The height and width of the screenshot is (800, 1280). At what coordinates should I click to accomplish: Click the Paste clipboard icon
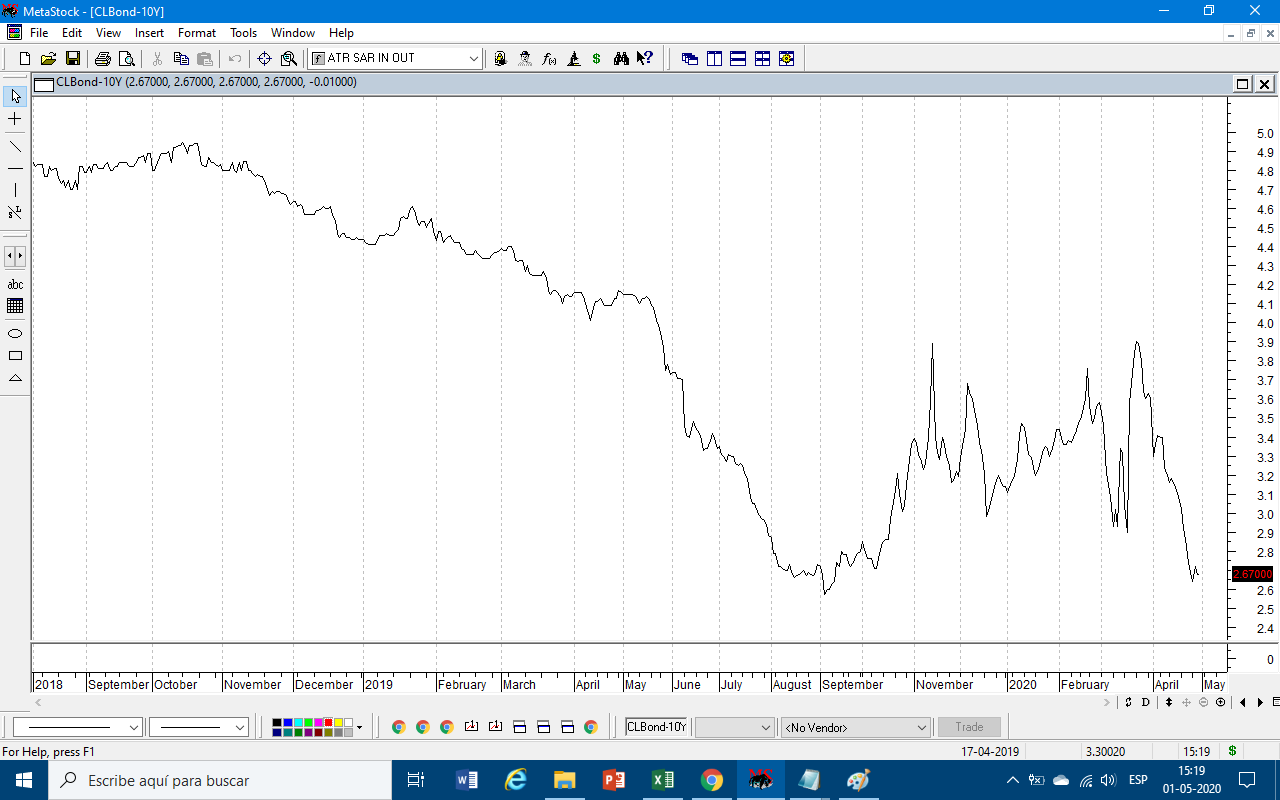[x=205, y=59]
